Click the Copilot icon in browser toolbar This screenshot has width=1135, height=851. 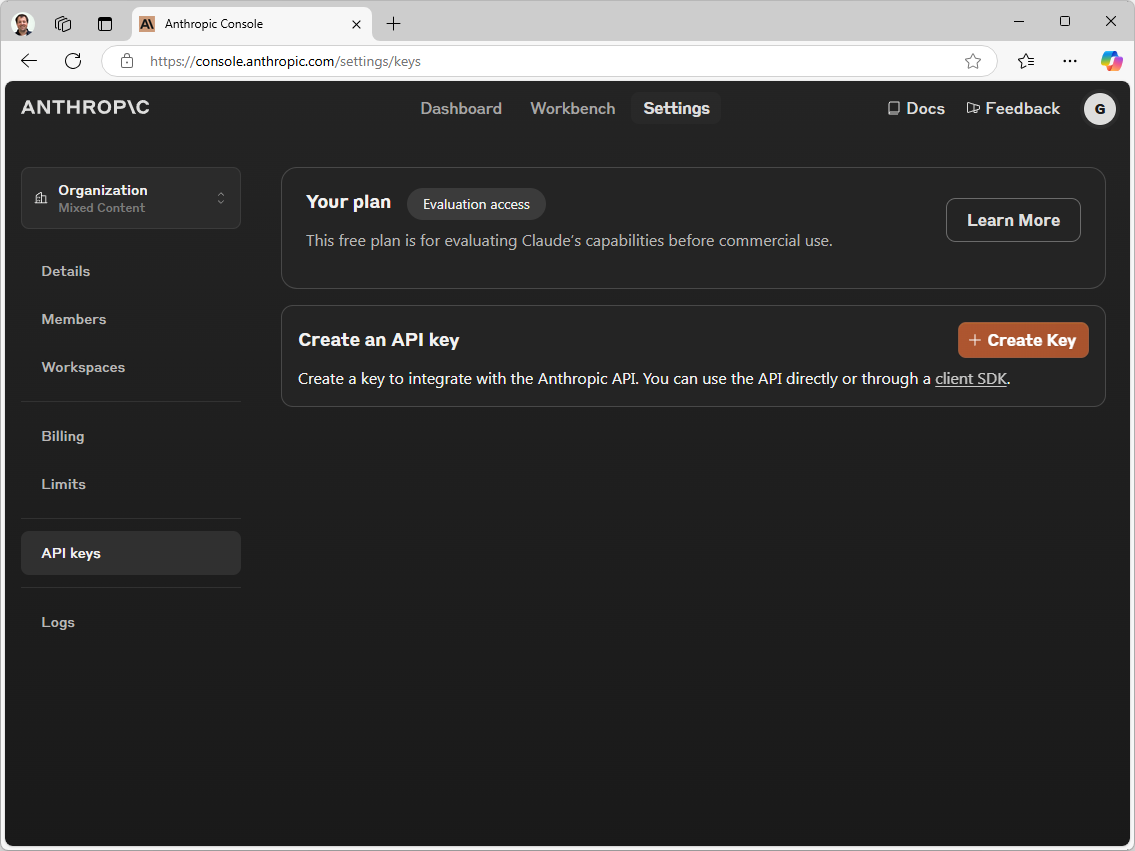1111,61
